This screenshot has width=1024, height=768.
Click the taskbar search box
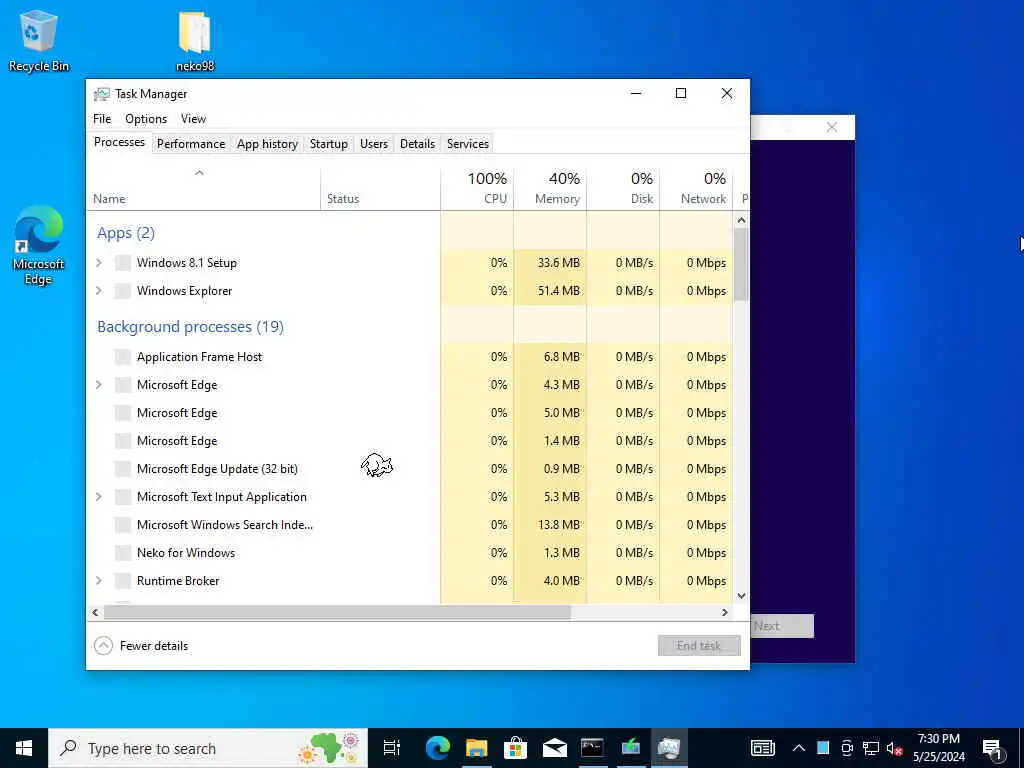click(x=208, y=748)
